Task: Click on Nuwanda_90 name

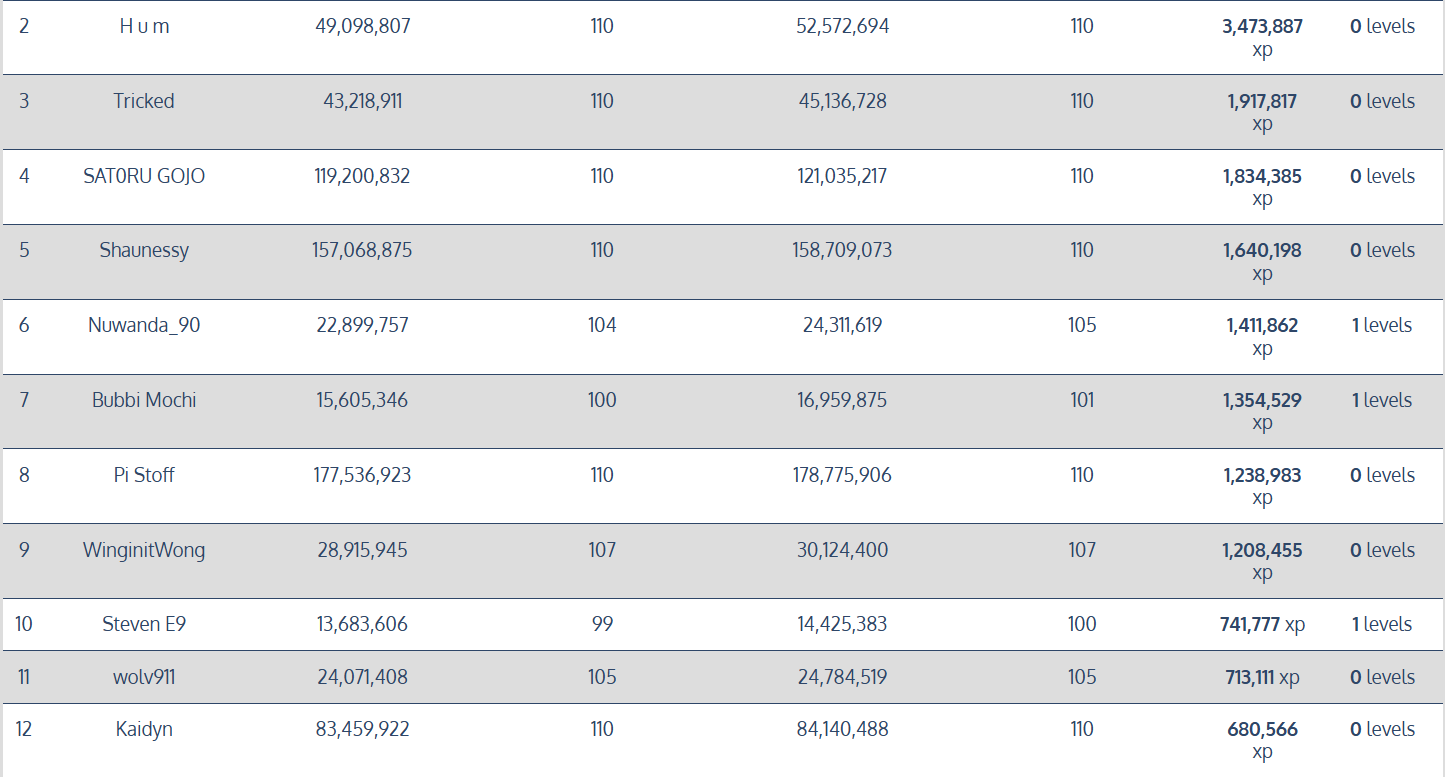Action: (144, 325)
